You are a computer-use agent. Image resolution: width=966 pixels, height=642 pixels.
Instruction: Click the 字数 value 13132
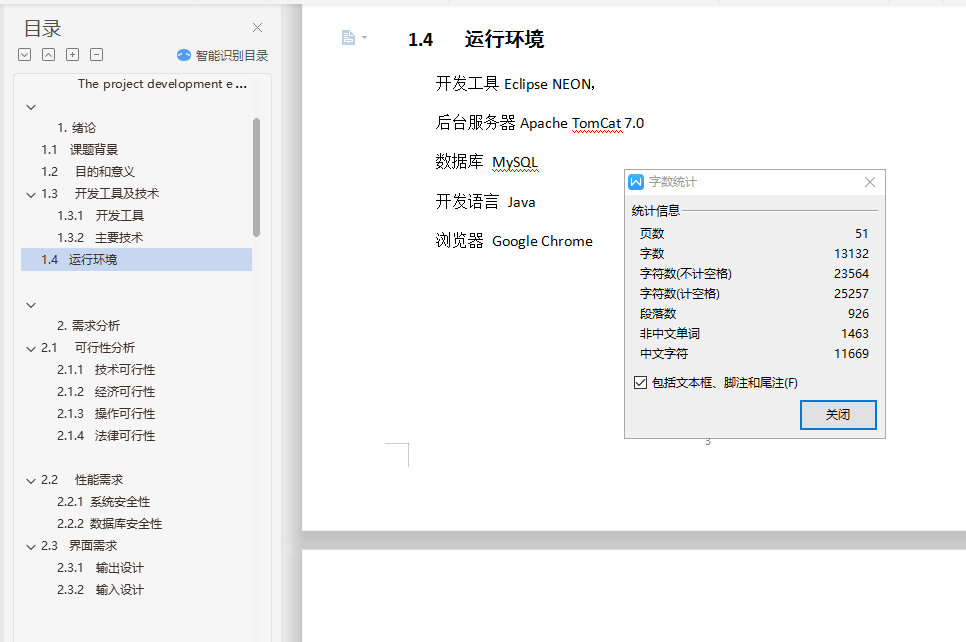[851, 254]
